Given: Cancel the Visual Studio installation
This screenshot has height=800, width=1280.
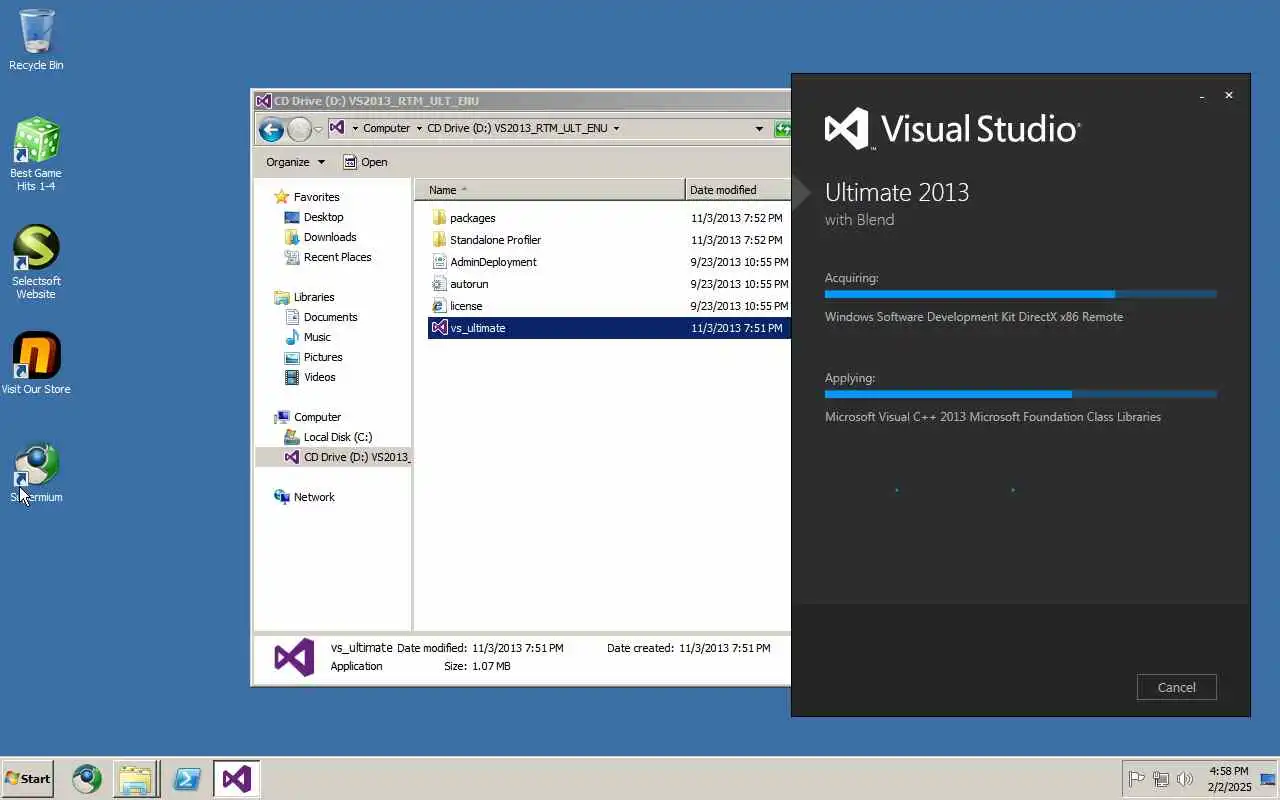Looking at the screenshot, I should (1176, 687).
